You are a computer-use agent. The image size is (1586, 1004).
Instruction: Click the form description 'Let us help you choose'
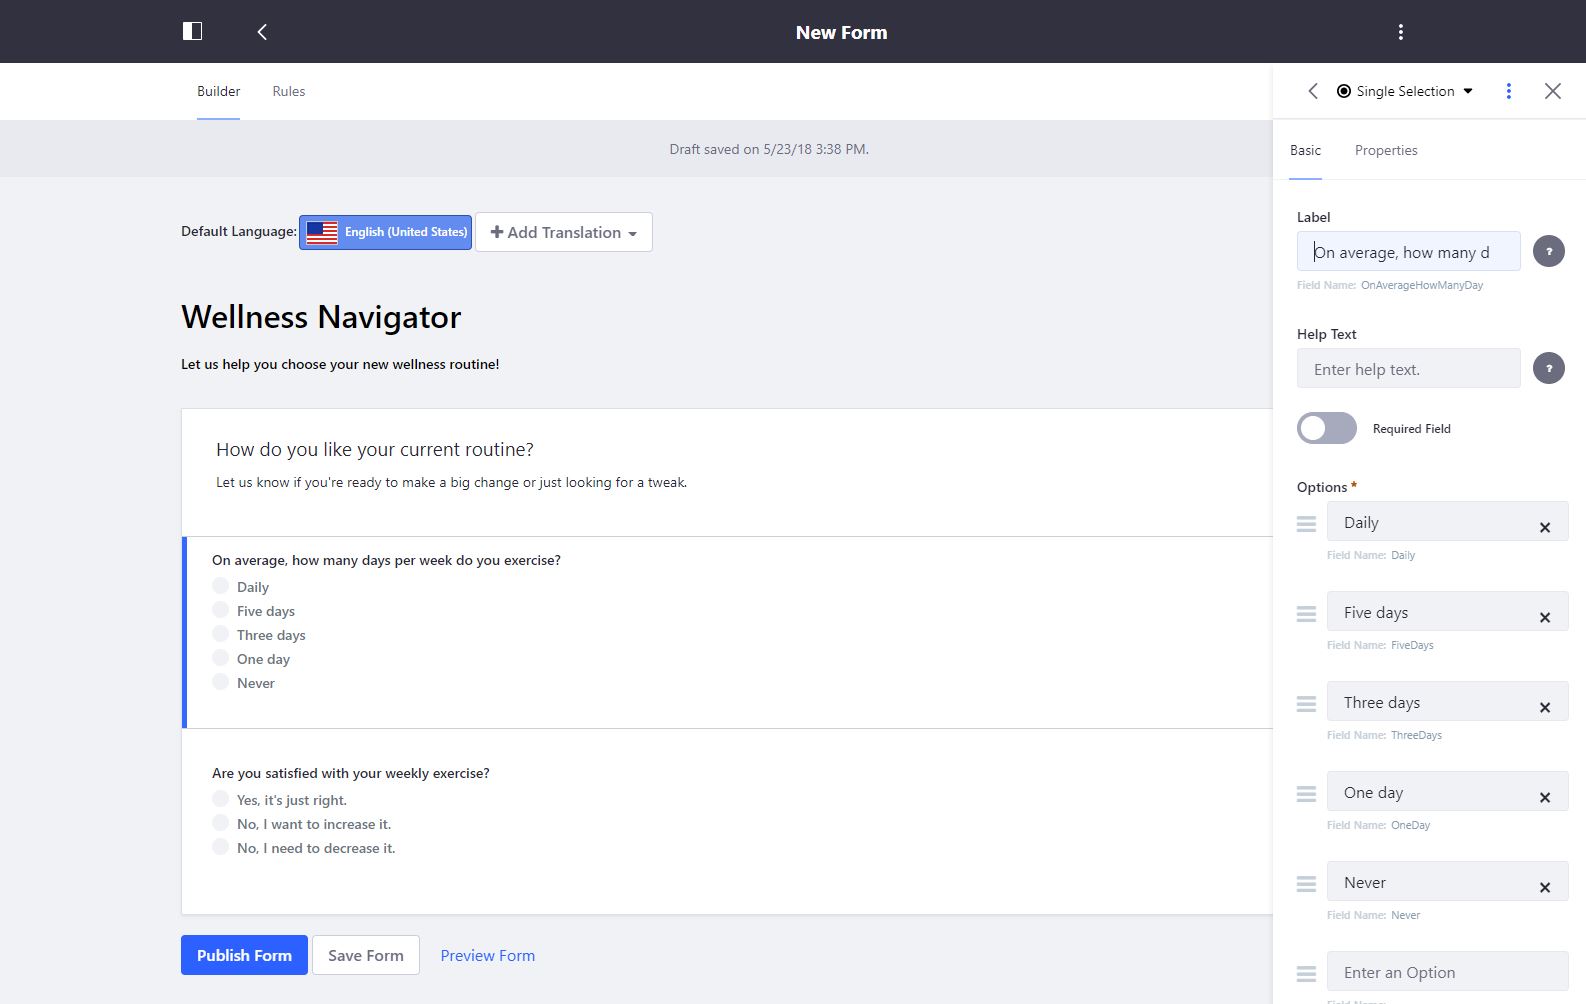[x=340, y=364]
